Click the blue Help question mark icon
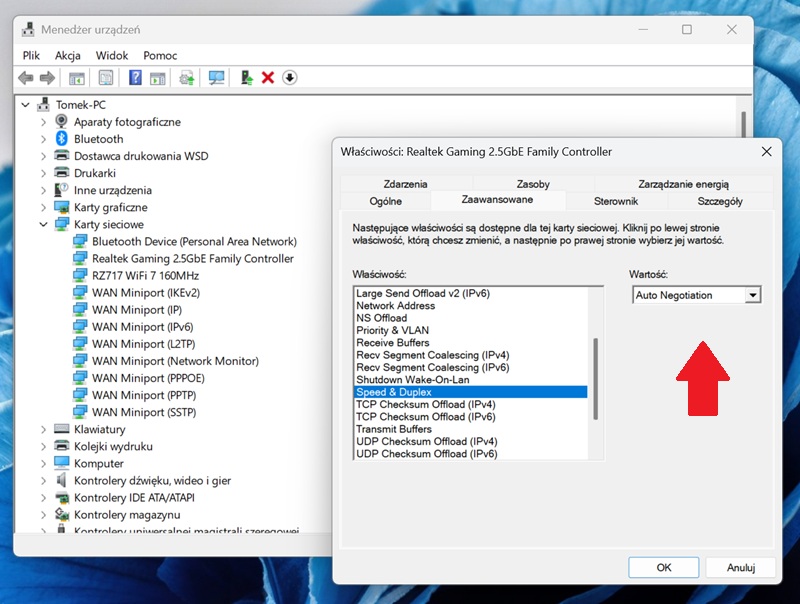Screen dimensions: 800x604 coord(135,78)
